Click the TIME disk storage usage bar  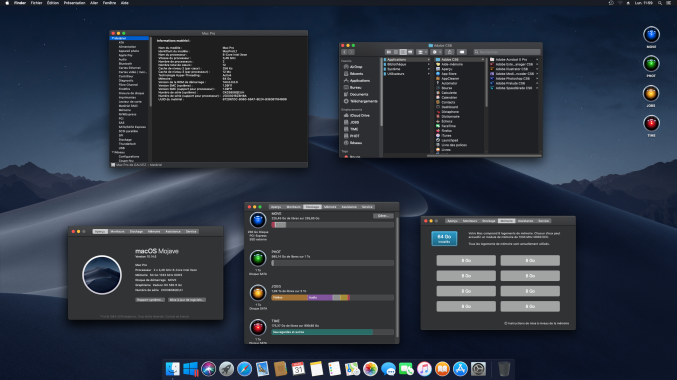point(332,332)
